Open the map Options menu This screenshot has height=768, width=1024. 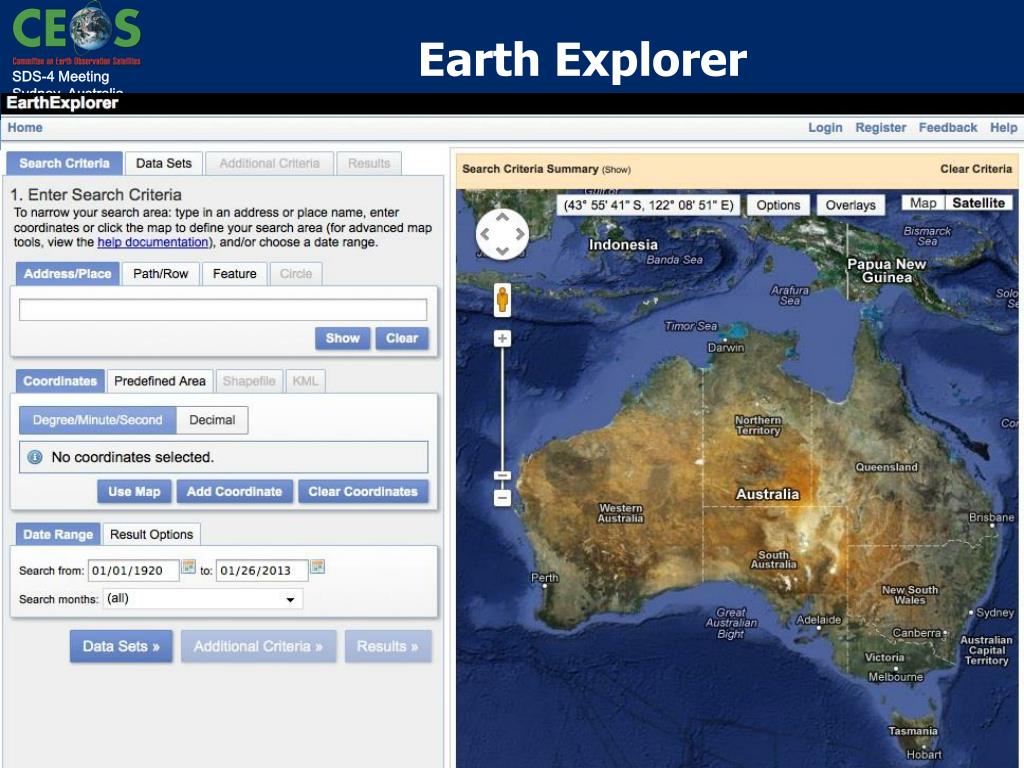pyautogui.click(x=778, y=205)
